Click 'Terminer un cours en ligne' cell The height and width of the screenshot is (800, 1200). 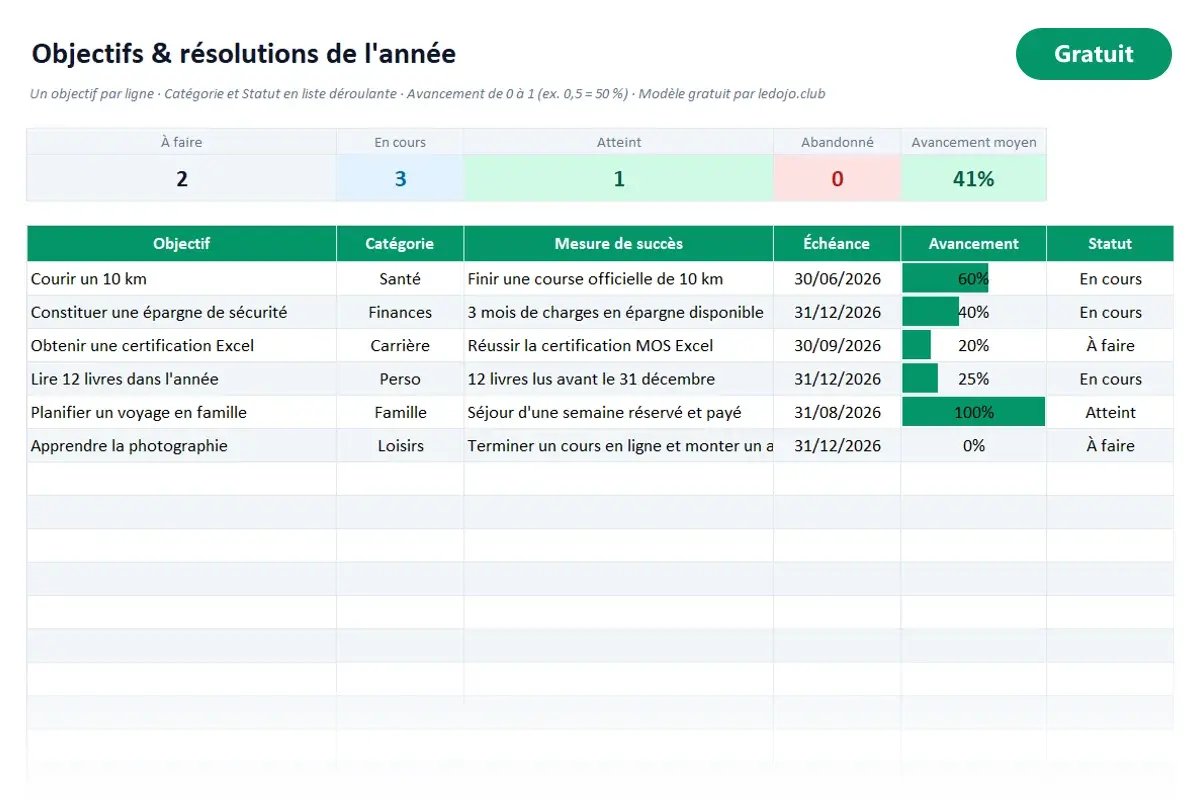pos(618,445)
